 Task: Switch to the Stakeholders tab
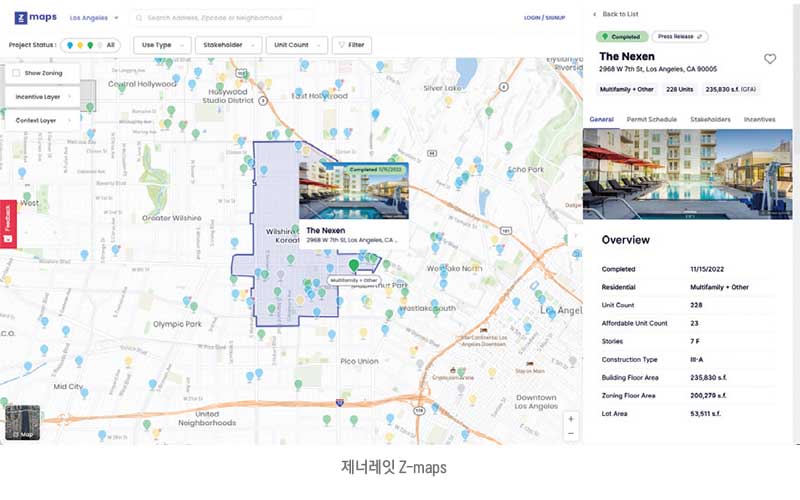coord(710,119)
